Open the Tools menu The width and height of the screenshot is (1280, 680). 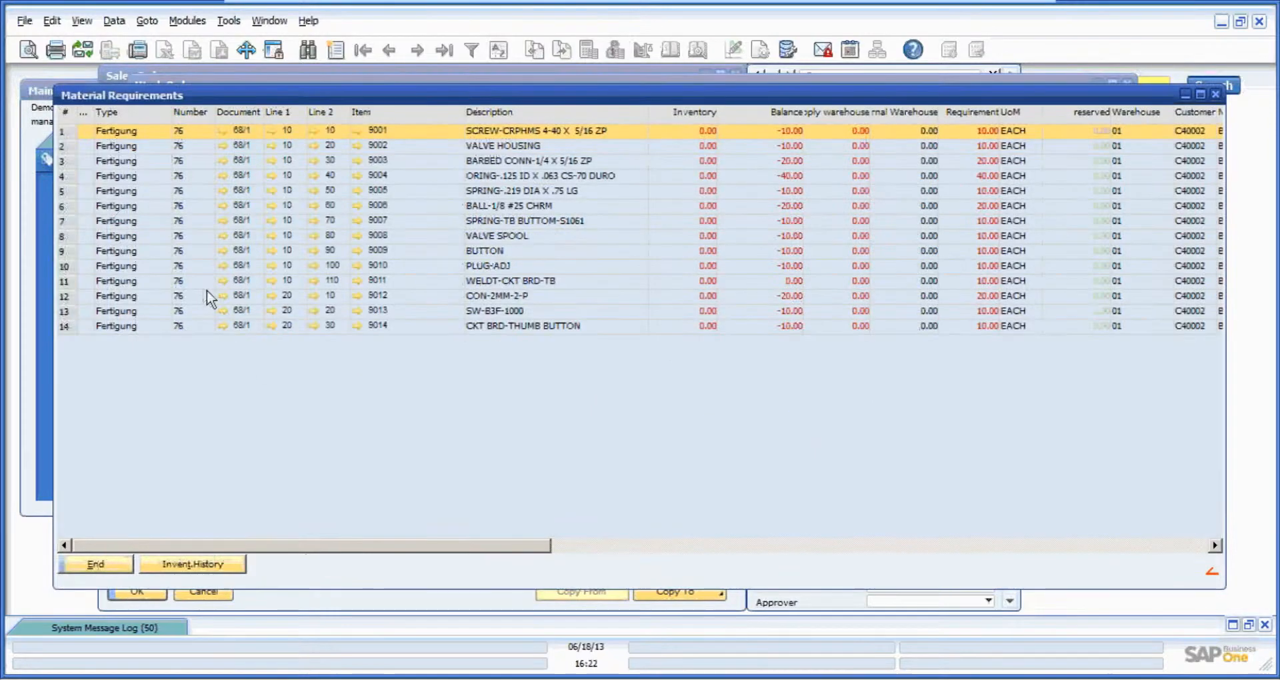point(228,20)
